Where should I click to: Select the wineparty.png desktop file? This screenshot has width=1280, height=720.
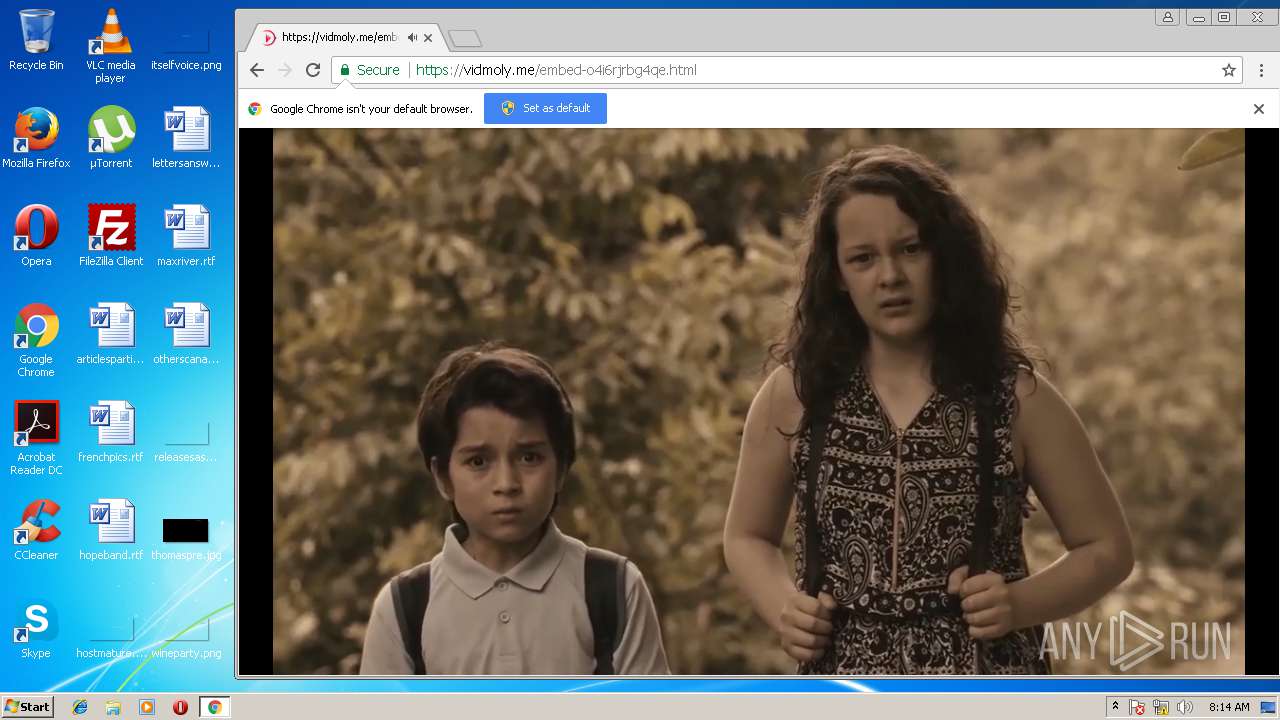tap(186, 636)
